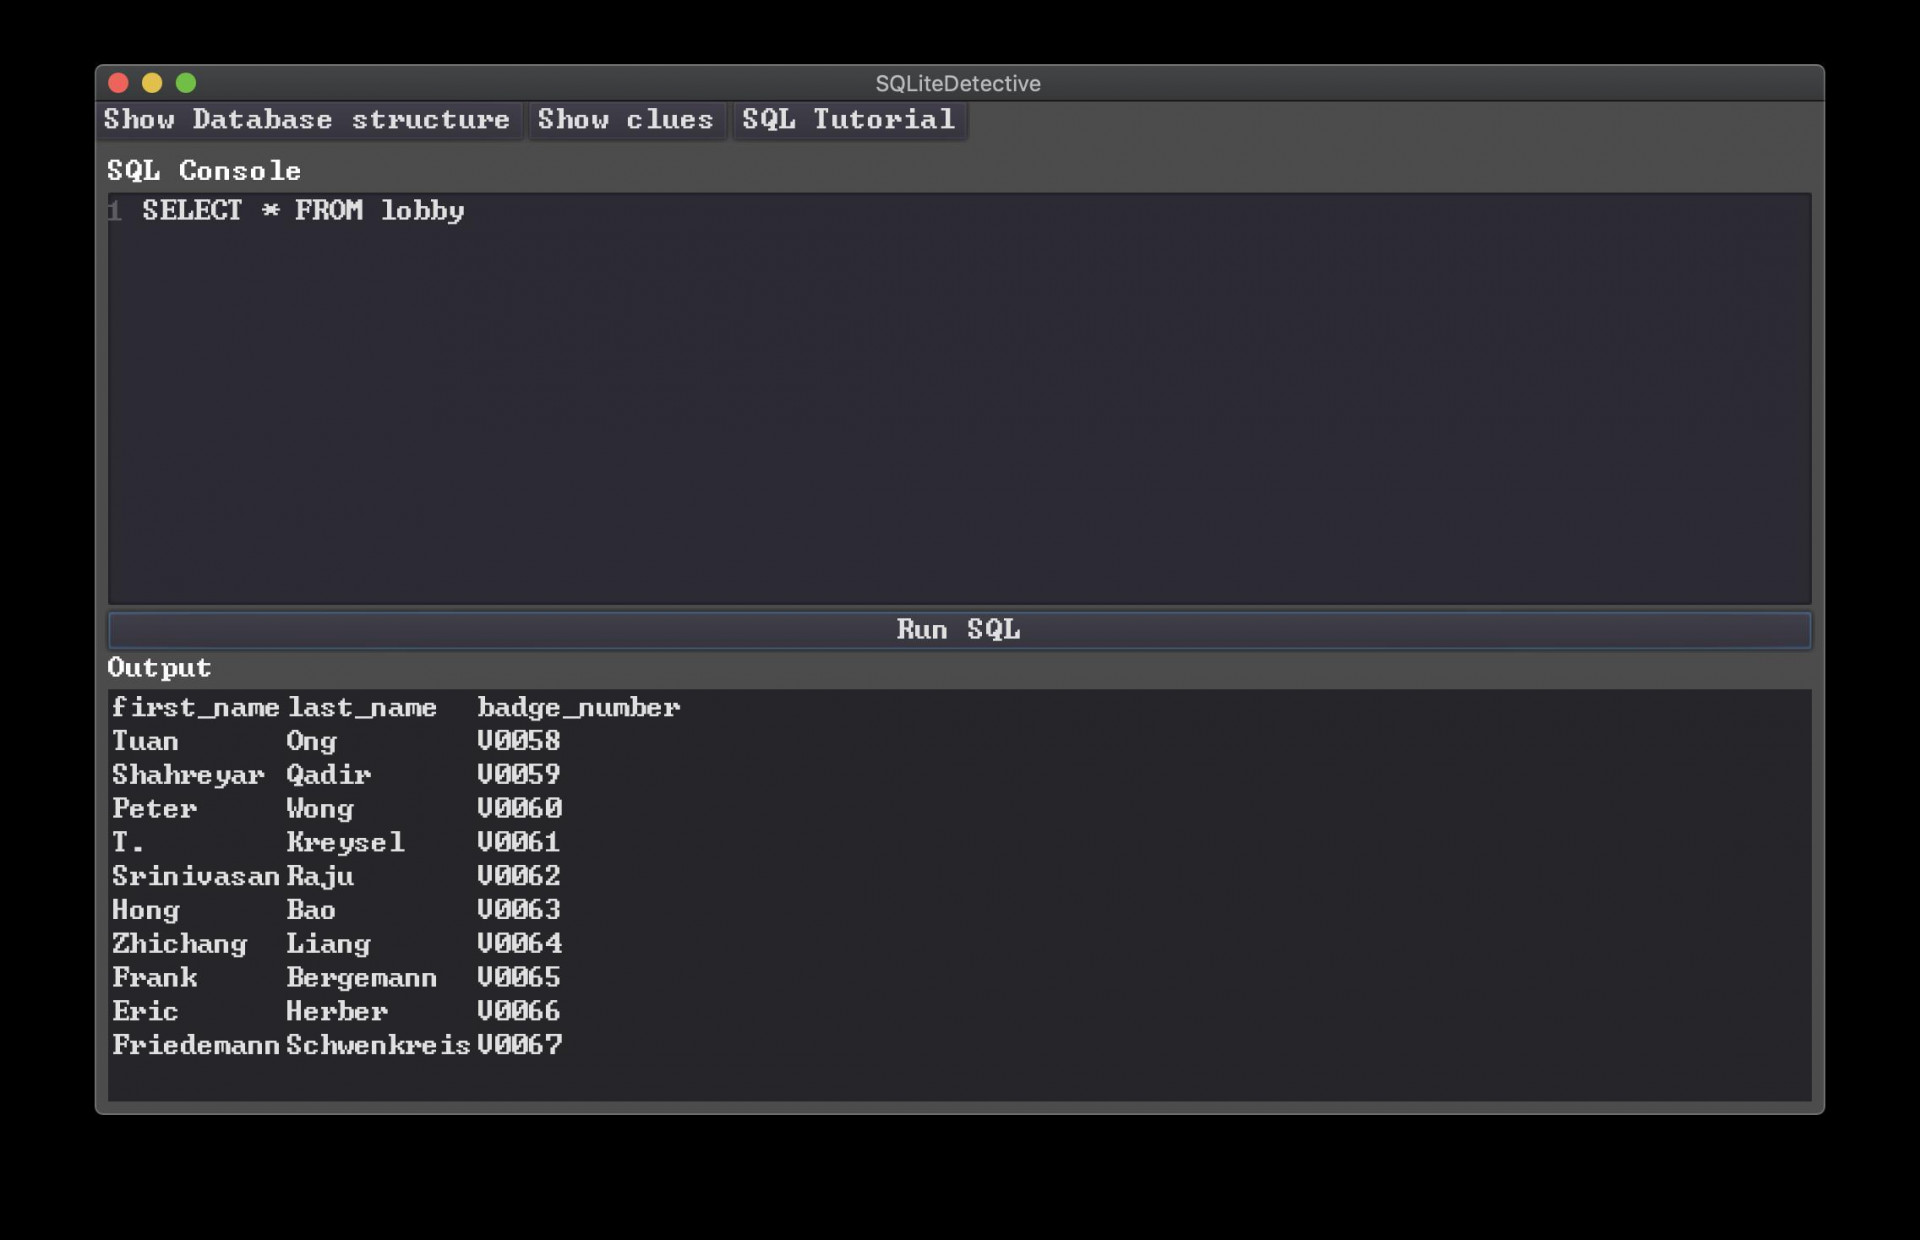The width and height of the screenshot is (1920, 1240).
Task: Click the first name Friedemann
Action: tap(195, 1047)
